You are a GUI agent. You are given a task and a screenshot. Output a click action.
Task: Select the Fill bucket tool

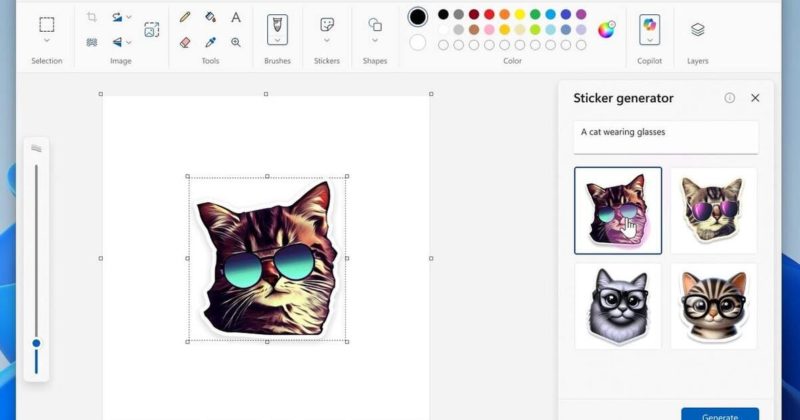coord(210,17)
